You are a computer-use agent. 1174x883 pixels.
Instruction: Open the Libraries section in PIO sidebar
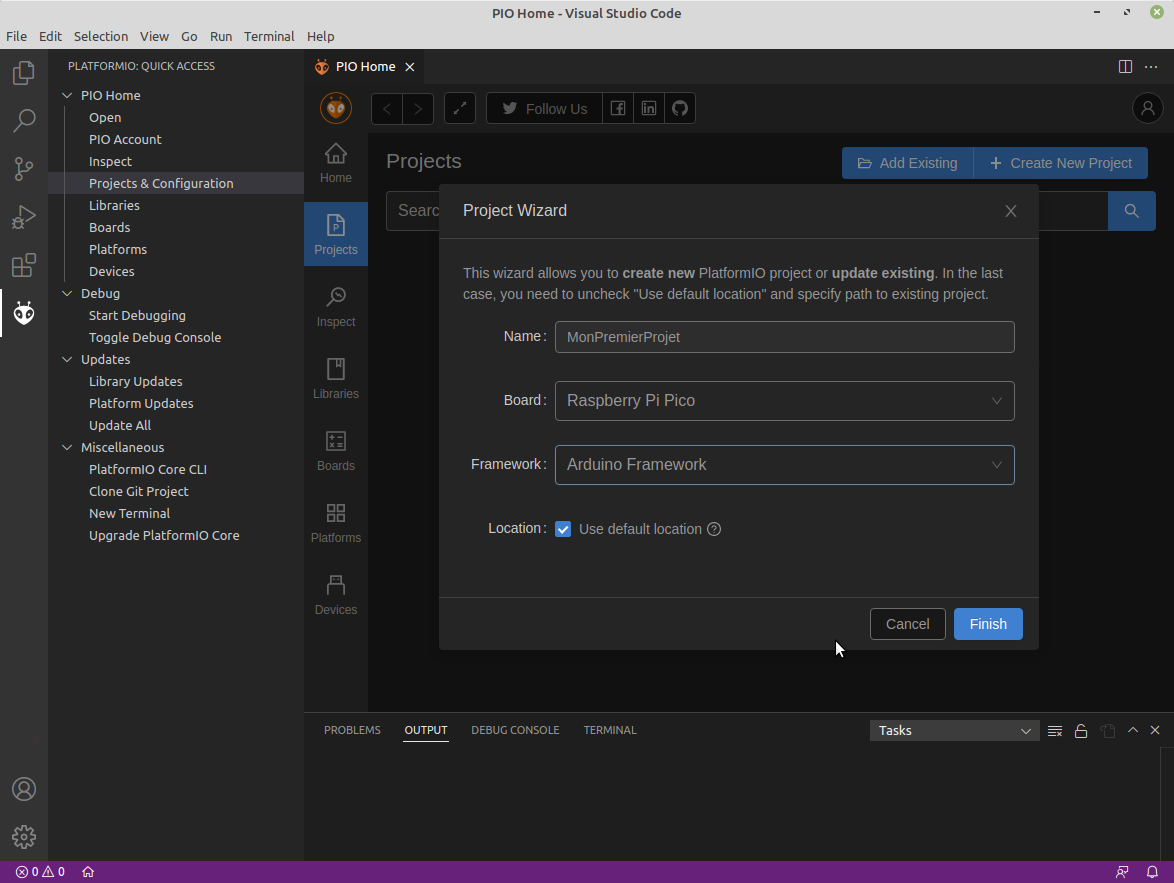click(335, 379)
